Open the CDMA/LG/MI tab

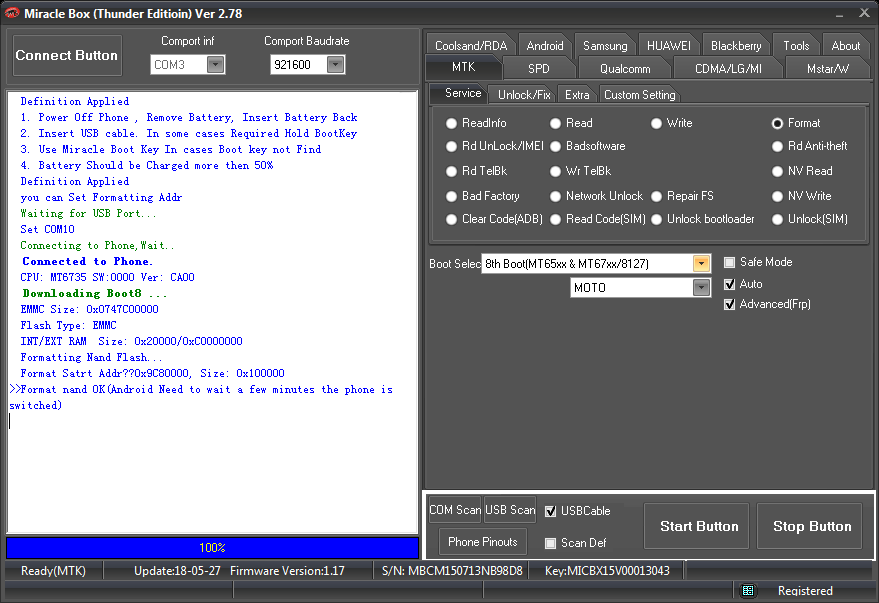tap(728, 68)
